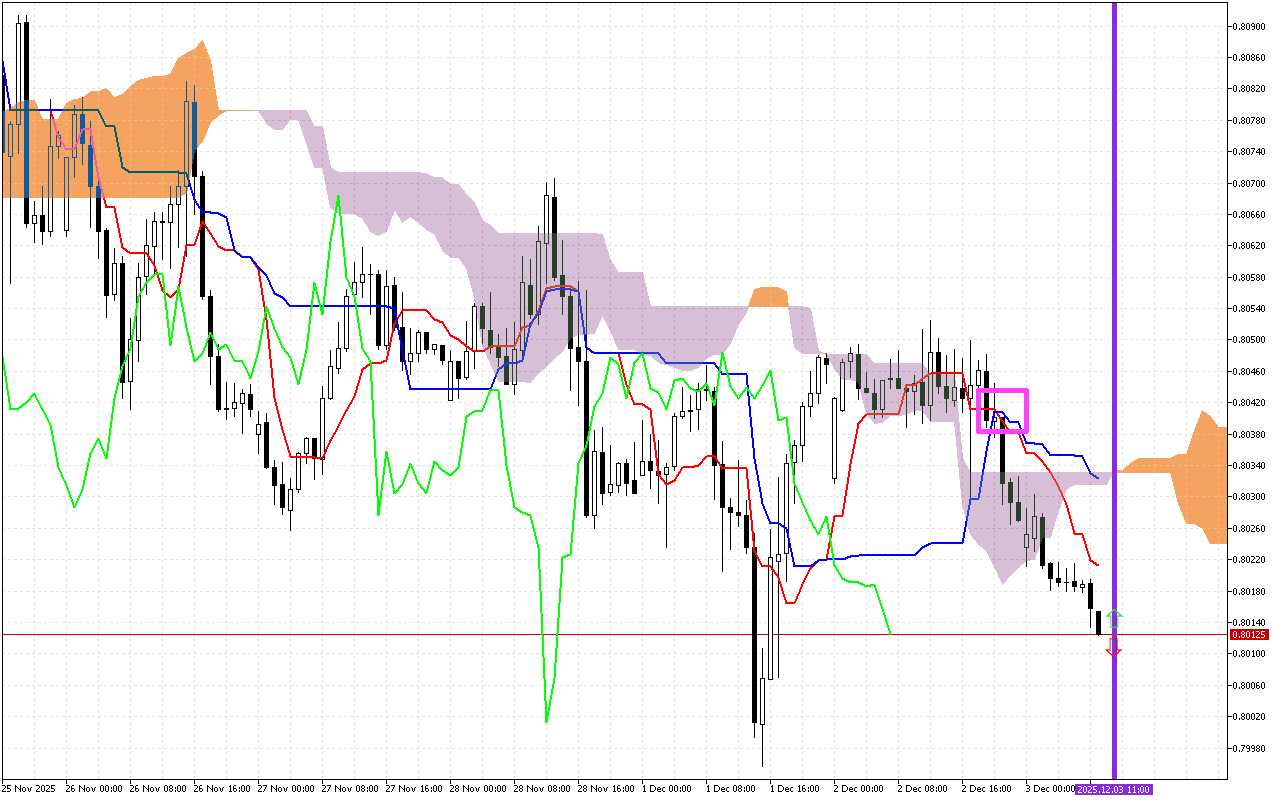
Task: Click the green up arrow marker
Action: pyautogui.click(x=1114, y=617)
